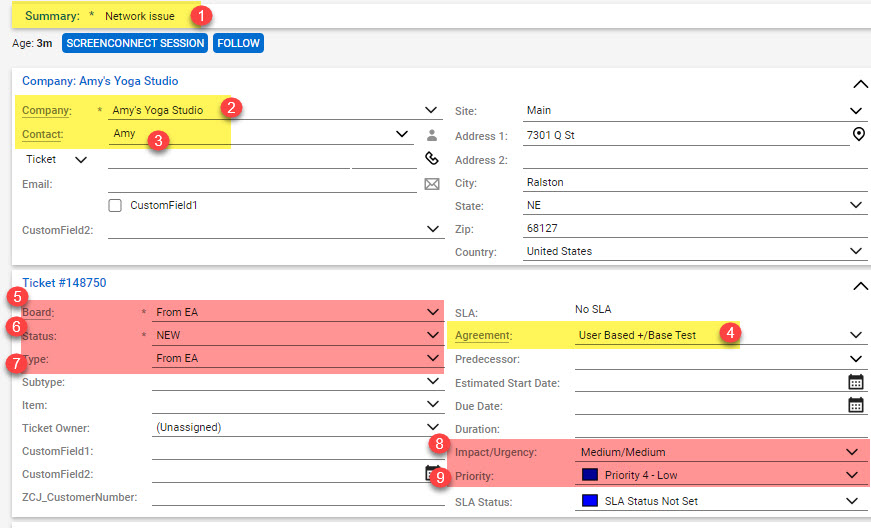
Task: Click the phone call icon
Action: coord(432,158)
